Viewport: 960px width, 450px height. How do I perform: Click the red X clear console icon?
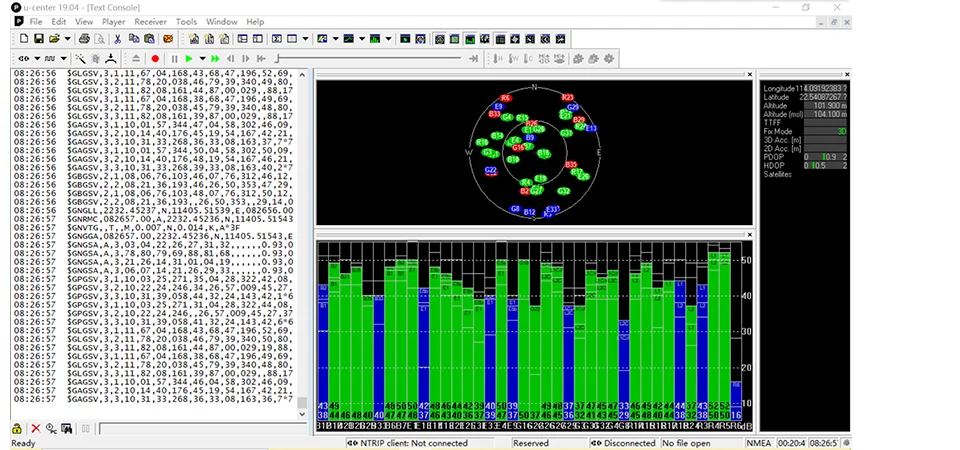click(x=35, y=429)
